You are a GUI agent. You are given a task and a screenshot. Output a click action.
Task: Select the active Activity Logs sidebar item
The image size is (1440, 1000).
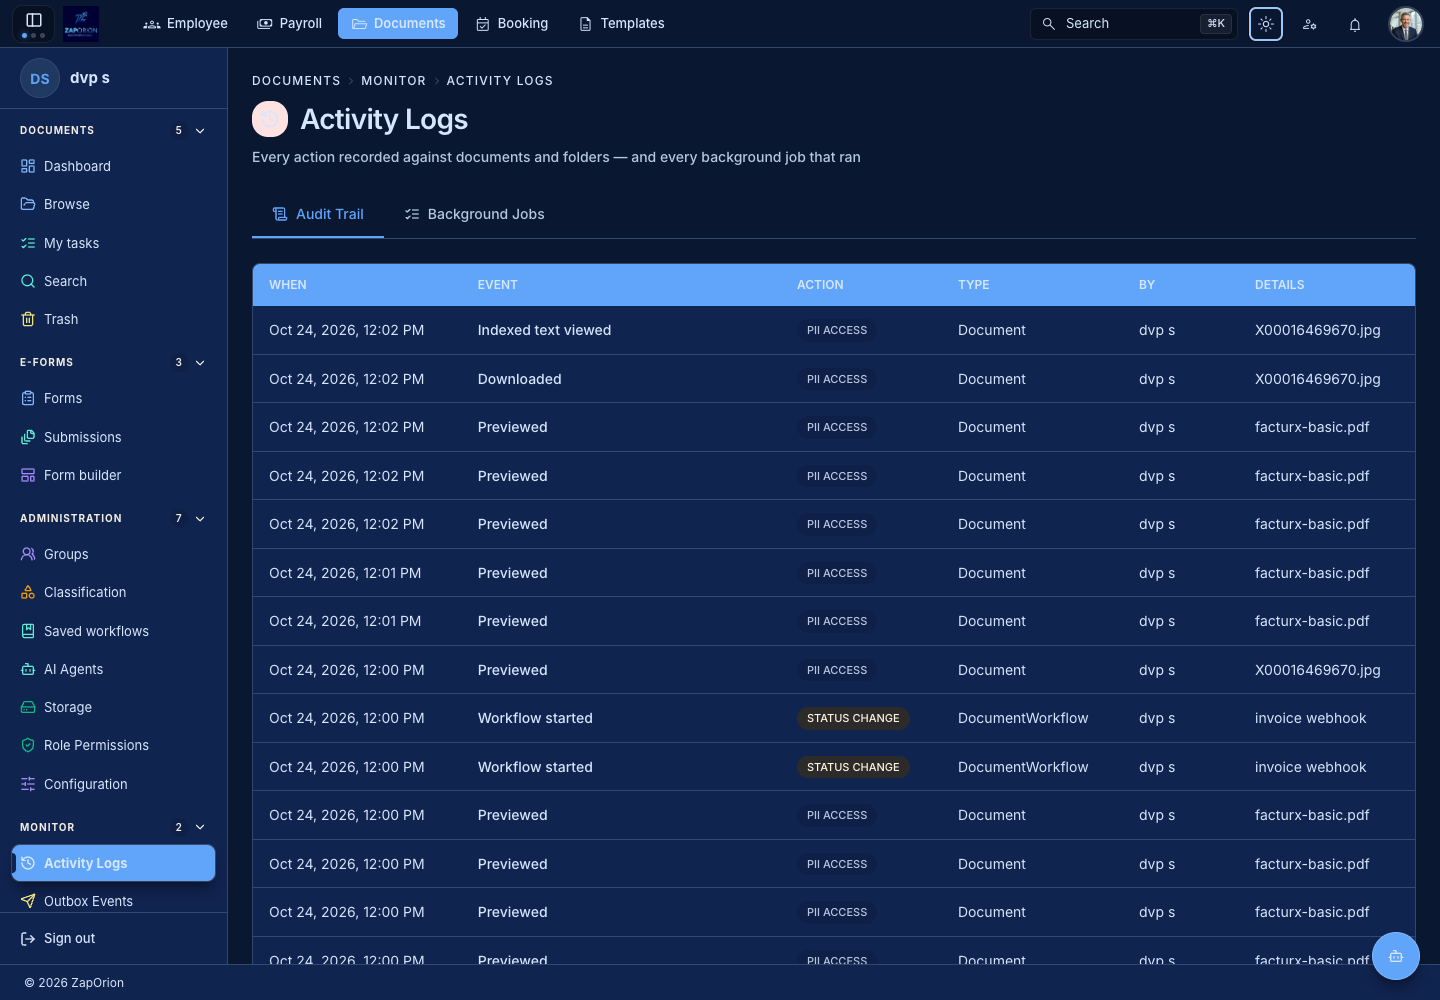tap(113, 863)
